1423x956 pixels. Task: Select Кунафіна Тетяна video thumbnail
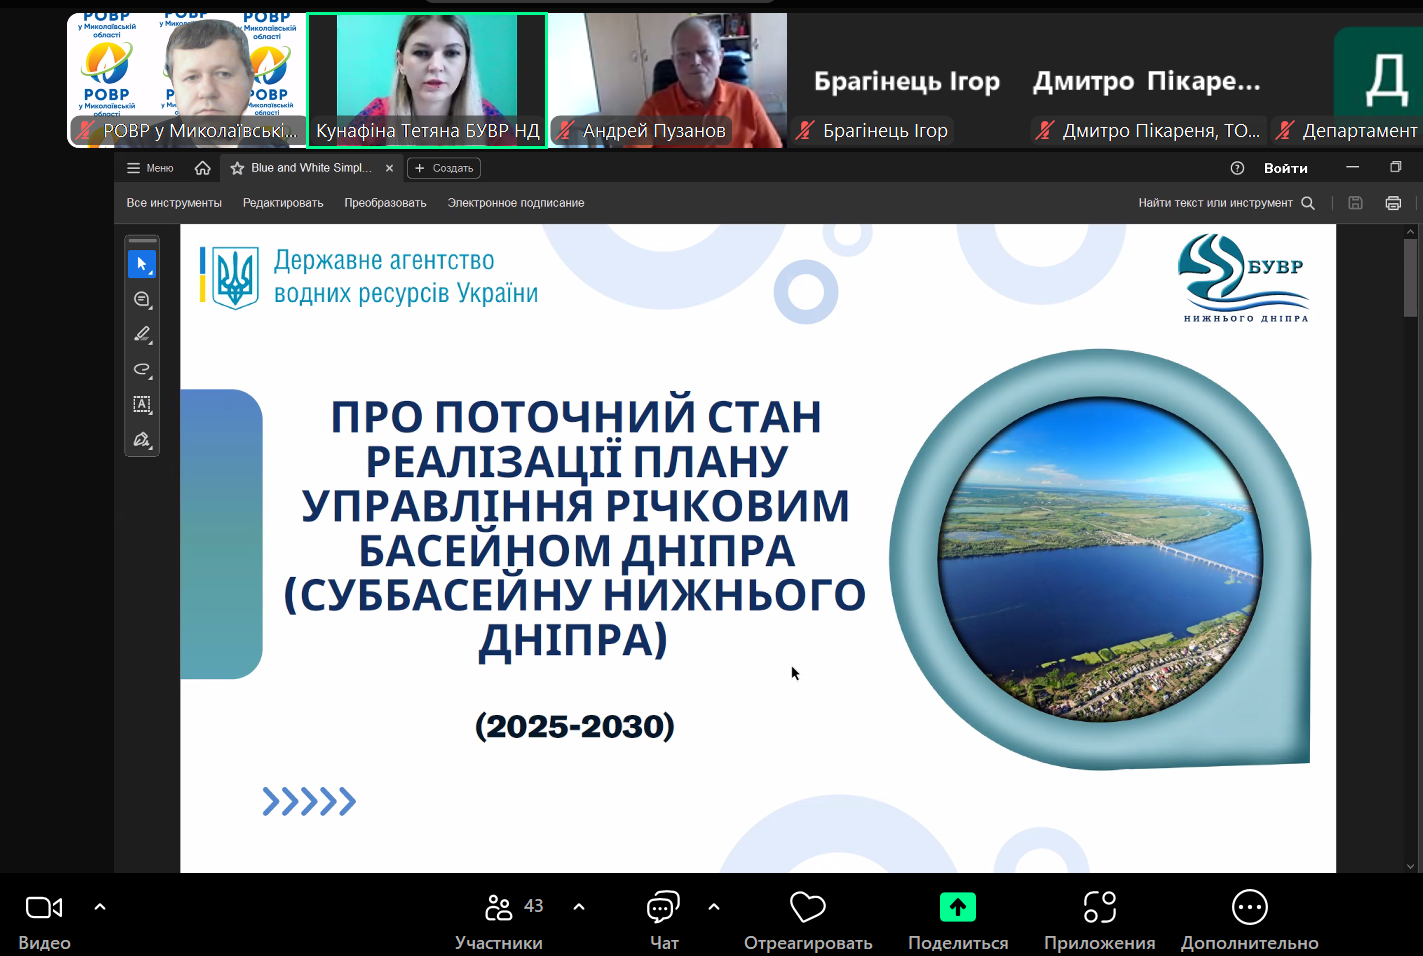427,80
